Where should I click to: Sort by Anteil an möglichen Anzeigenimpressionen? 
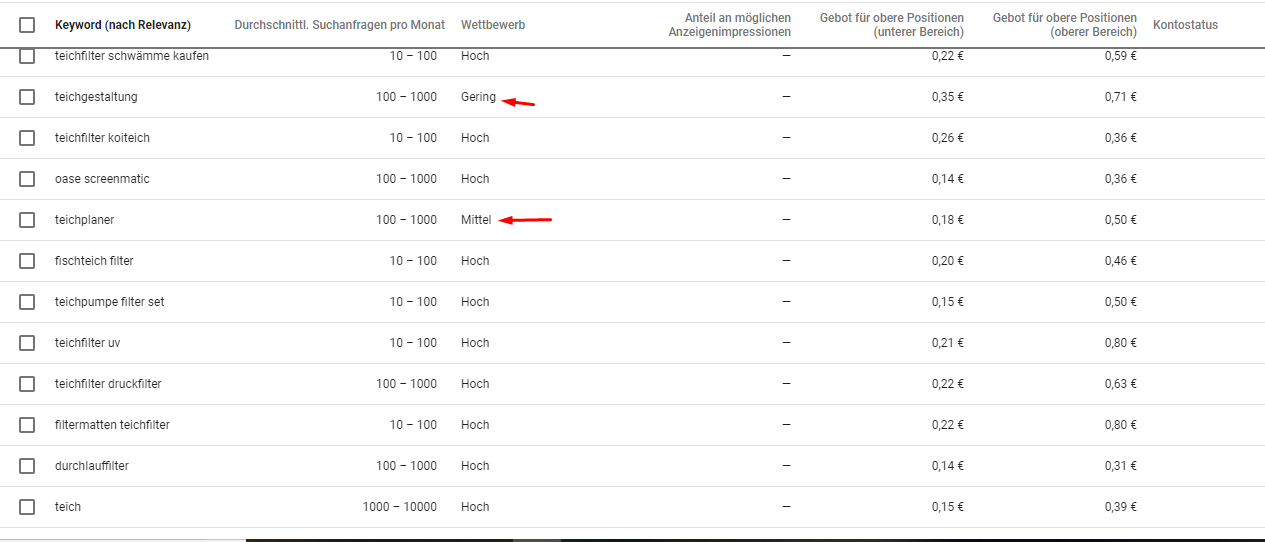pos(730,25)
